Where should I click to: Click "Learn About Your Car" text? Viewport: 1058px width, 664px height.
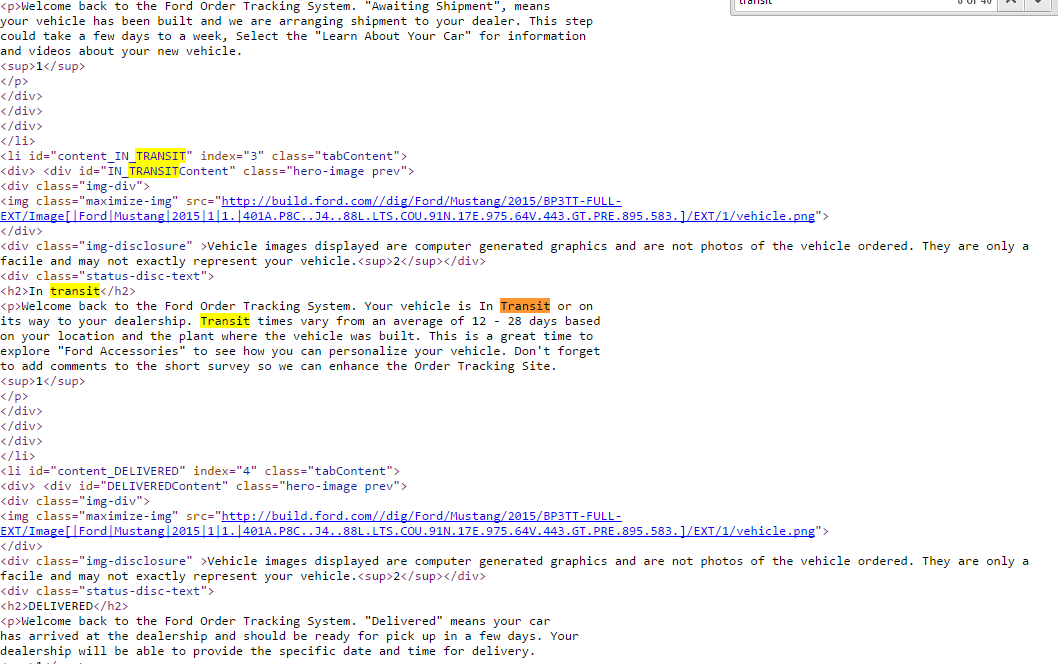(x=393, y=36)
